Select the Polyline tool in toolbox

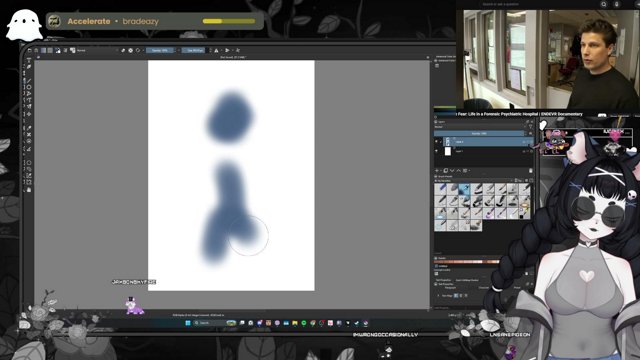pos(29,93)
